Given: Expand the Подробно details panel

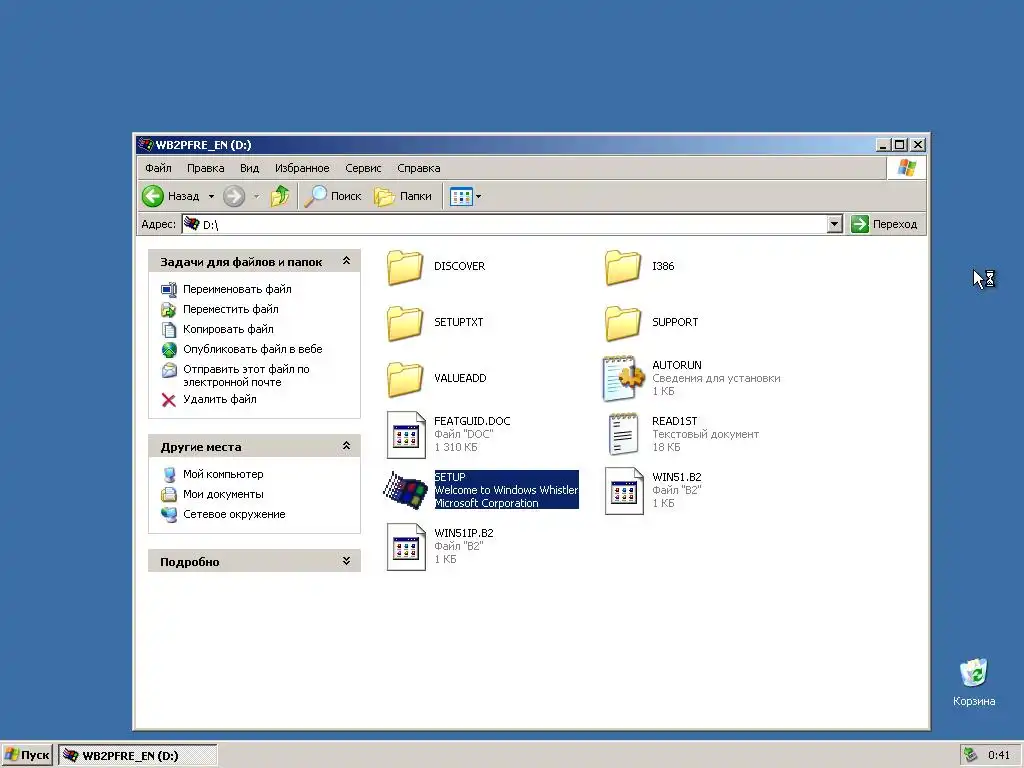Looking at the screenshot, I should pyautogui.click(x=346, y=561).
